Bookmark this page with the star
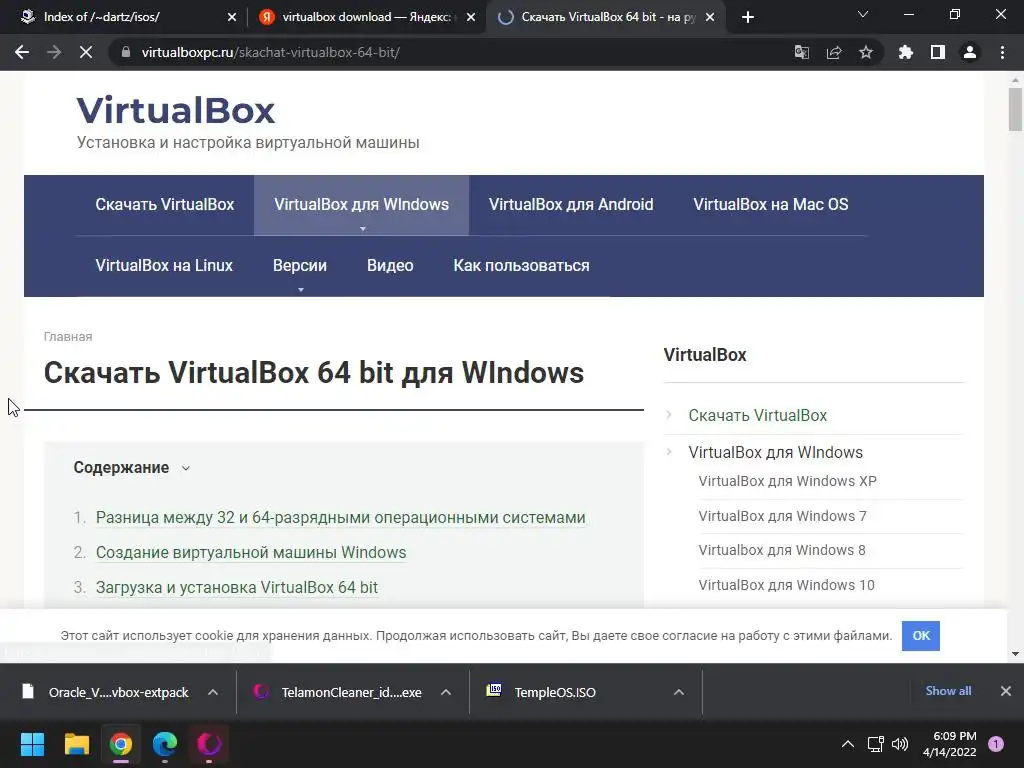 [x=866, y=52]
